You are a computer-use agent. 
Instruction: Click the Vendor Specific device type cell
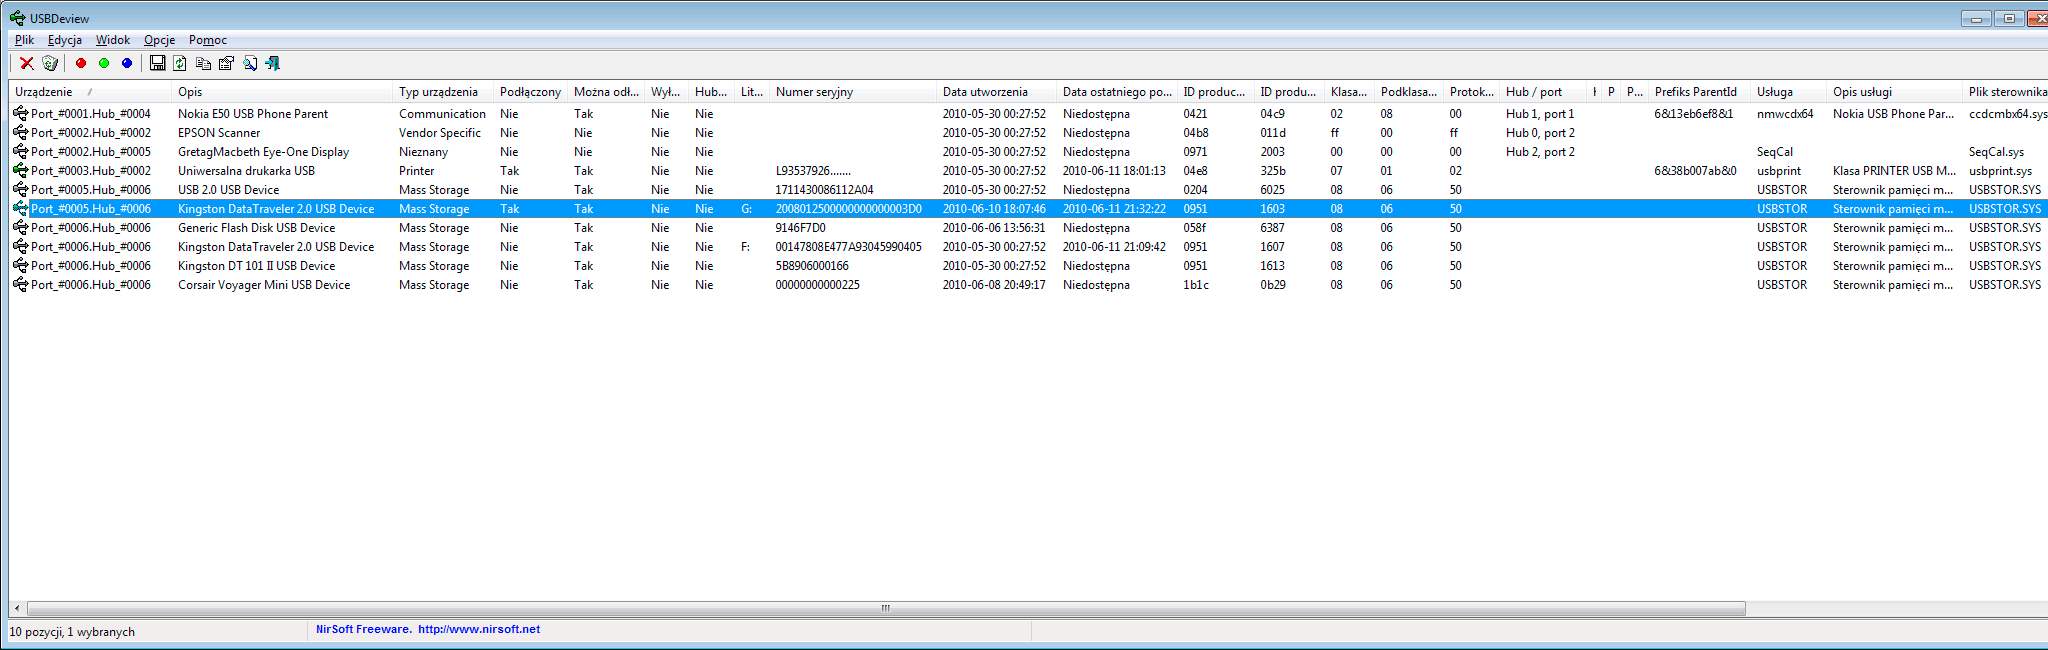439,133
